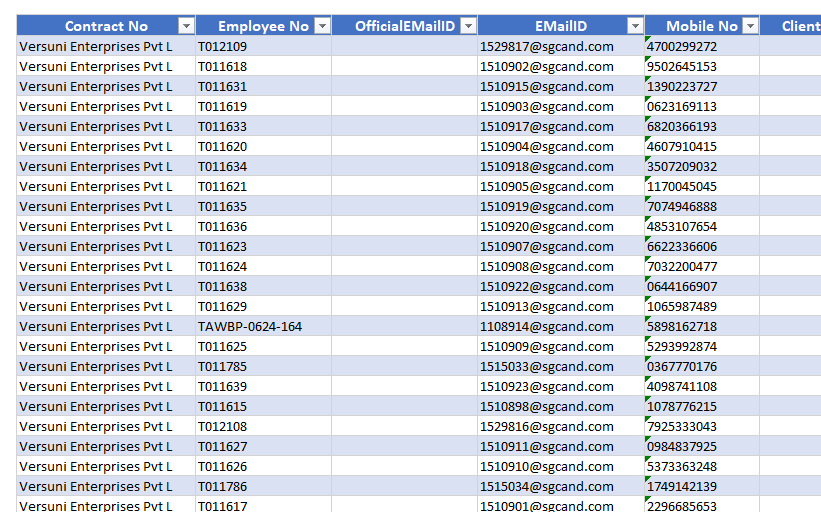Select email cell 1510908@sgcand.com
The image size is (821, 512).
[x=561, y=266]
